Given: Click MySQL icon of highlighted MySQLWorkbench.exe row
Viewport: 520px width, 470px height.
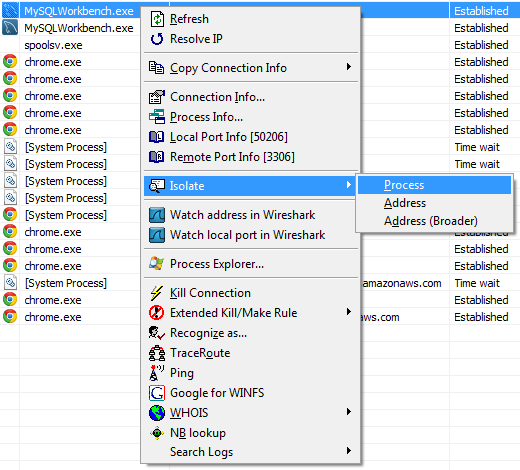Looking at the screenshot, I should tap(10, 11).
